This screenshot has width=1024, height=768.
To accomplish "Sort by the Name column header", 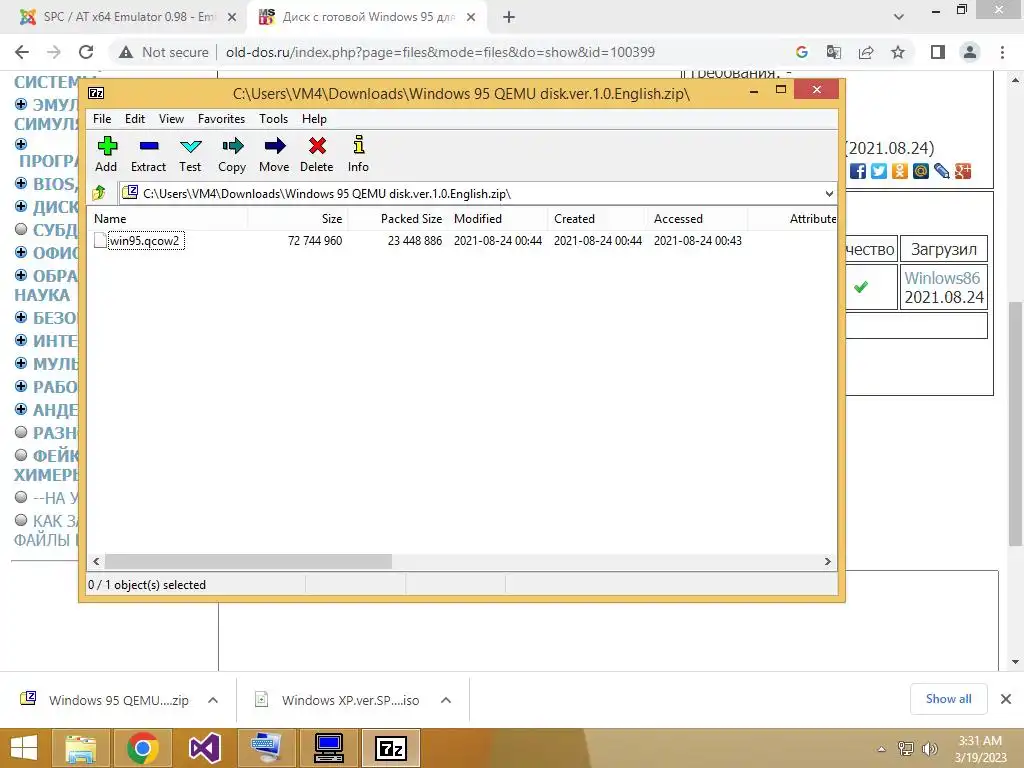I will pos(167,219).
